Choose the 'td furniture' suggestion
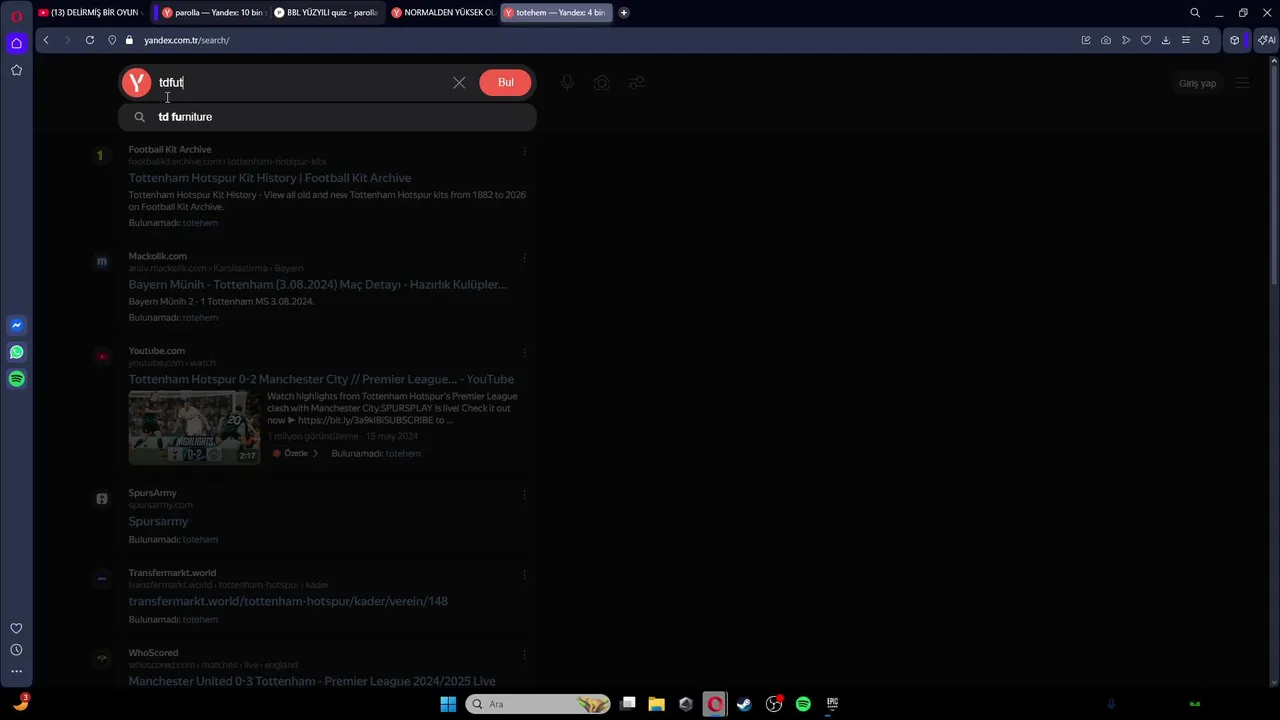 point(327,117)
